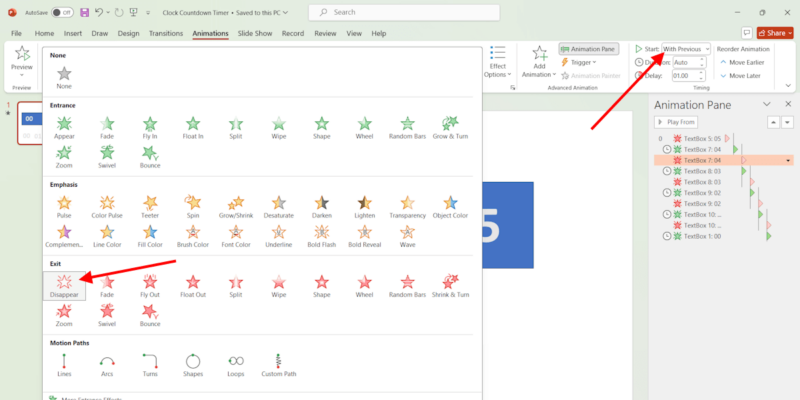Collapse the ribbon with the chevron
Screen dimensions: 800x400
click(788, 86)
